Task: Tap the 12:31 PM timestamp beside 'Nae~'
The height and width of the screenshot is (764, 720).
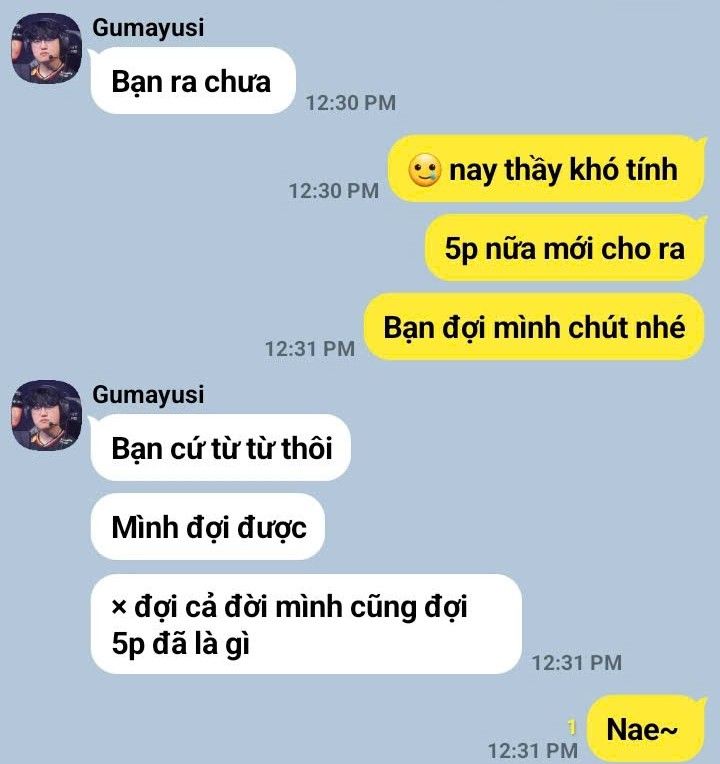Action: coord(533,751)
